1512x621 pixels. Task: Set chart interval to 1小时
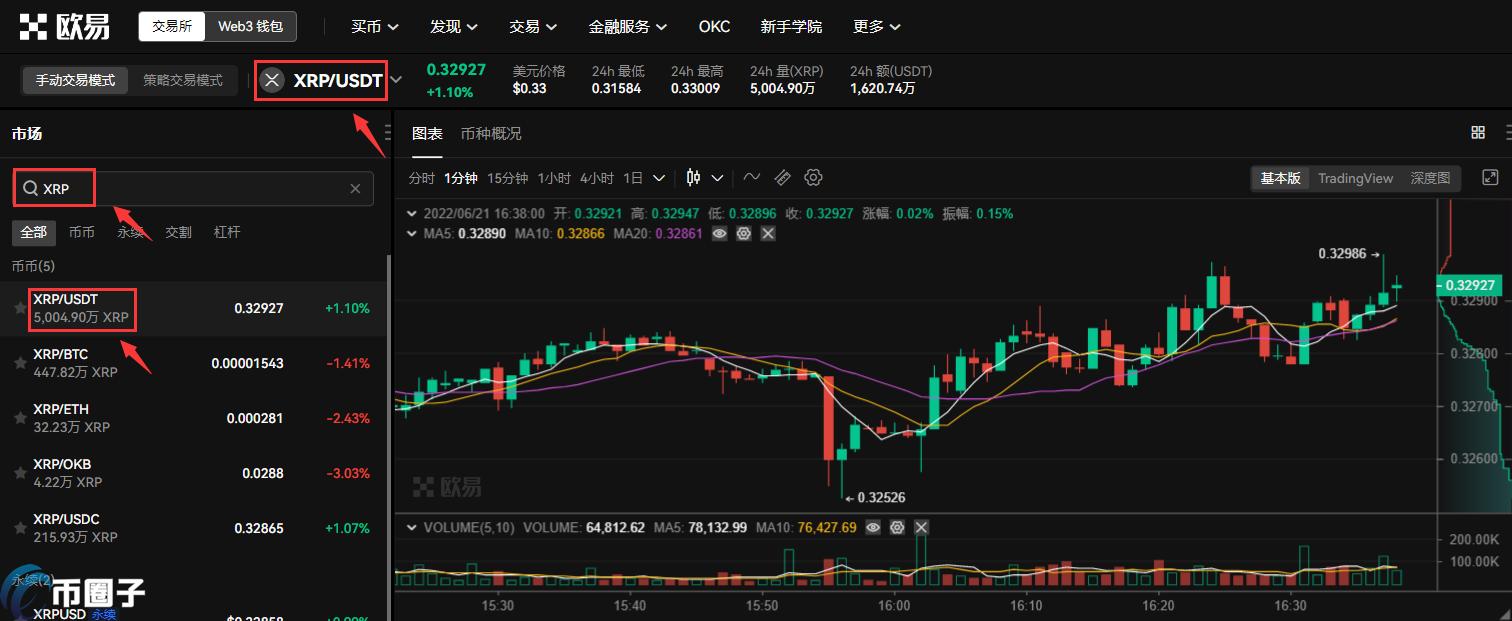(554, 178)
